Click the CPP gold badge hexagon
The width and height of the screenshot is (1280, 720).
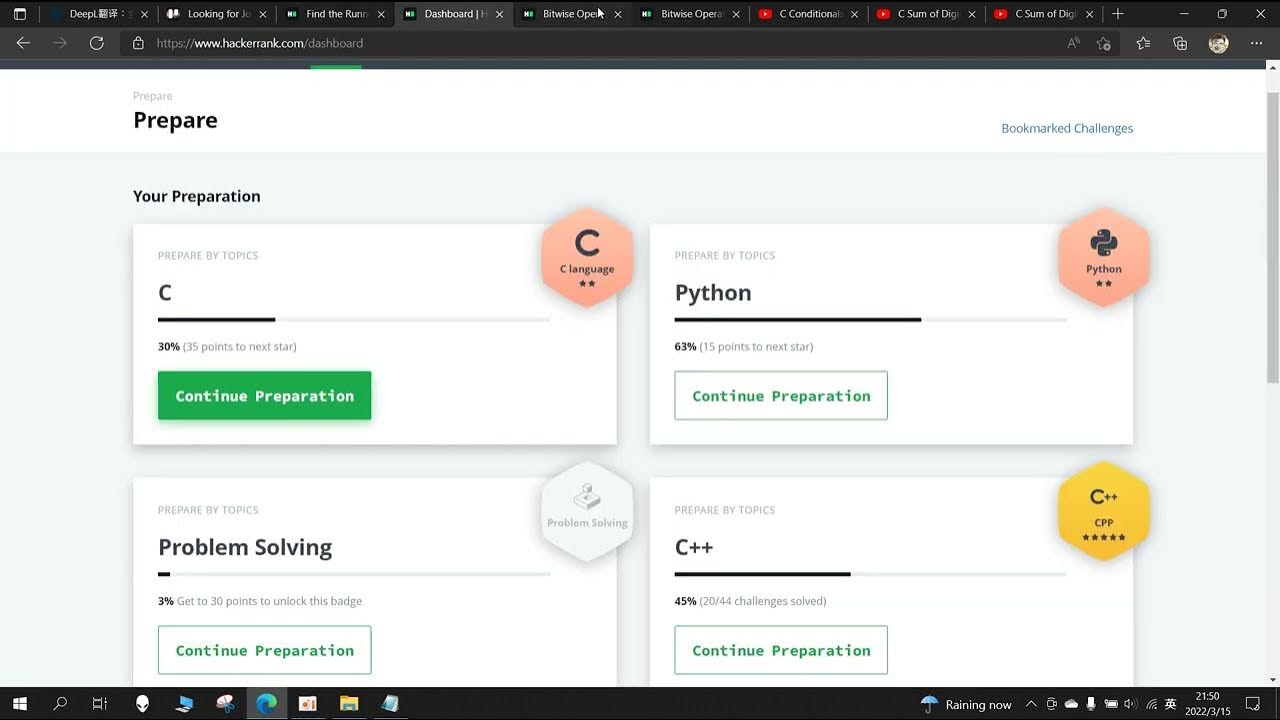coord(1104,511)
